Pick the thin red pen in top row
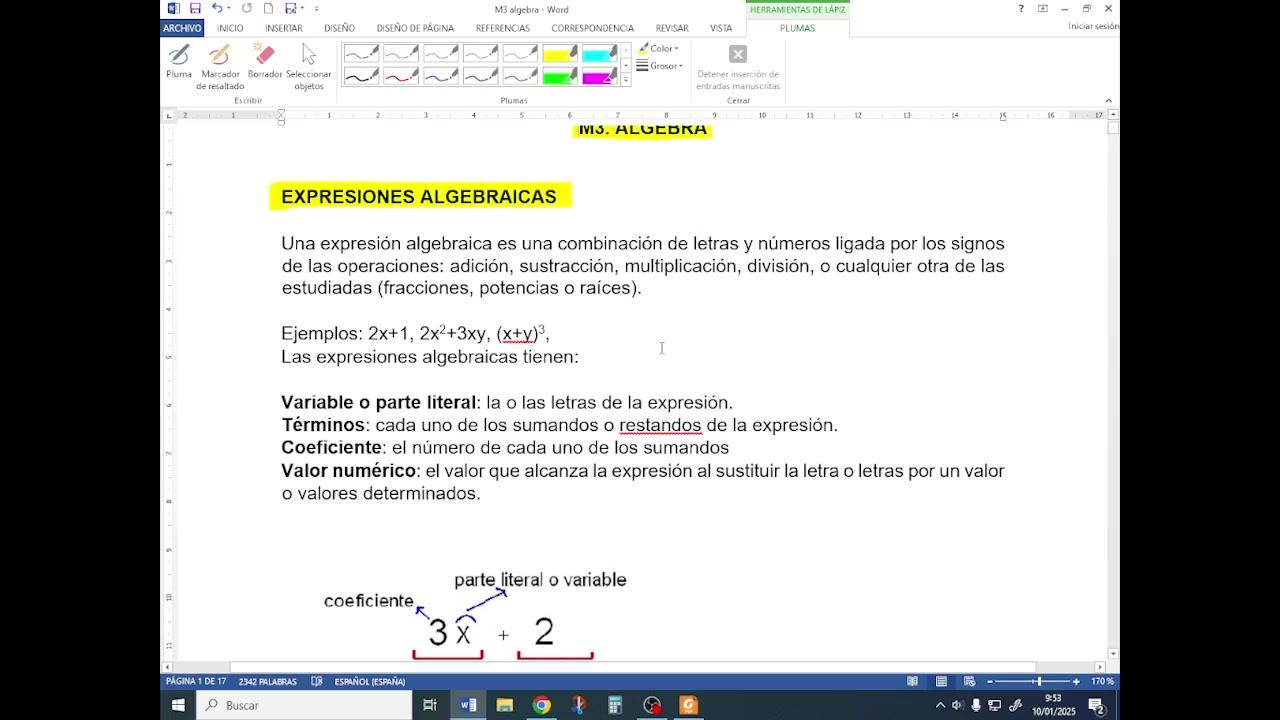1280x720 pixels. pos(401,53)
